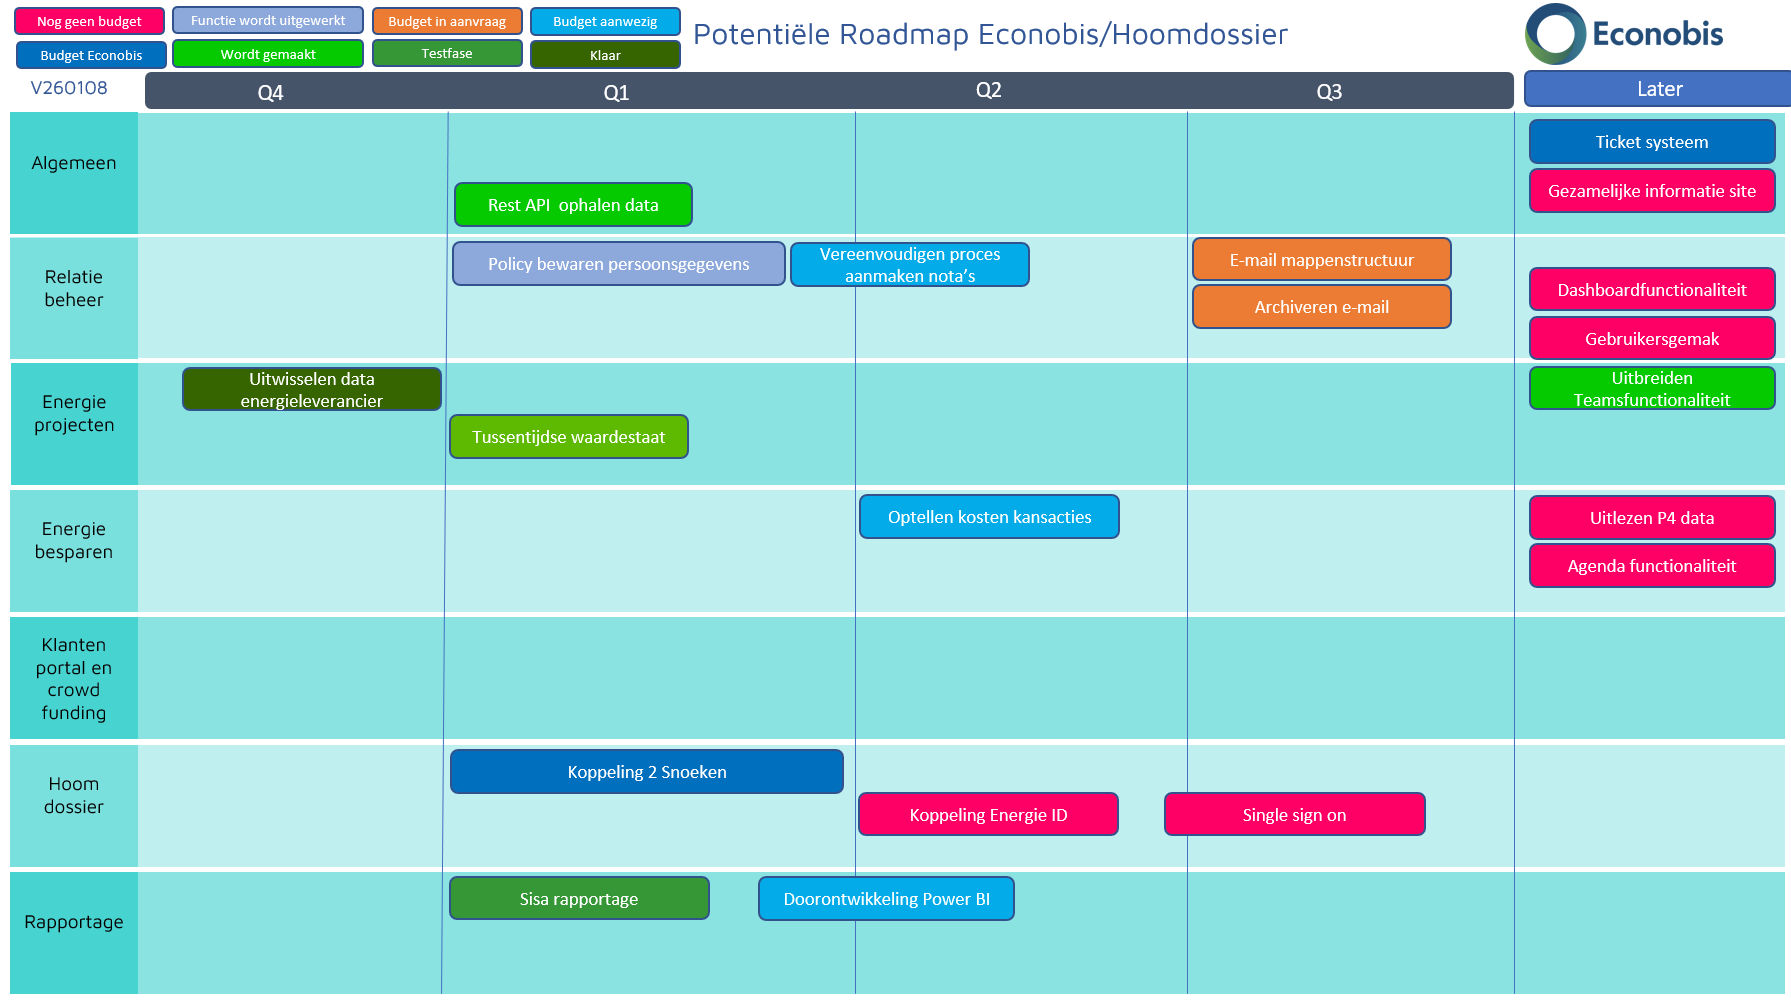The width and height of the screenshot is (1791, 1002).
Task: Click 'Policy bewaren persoonsgegevens' card
Action: coord(618,264)
